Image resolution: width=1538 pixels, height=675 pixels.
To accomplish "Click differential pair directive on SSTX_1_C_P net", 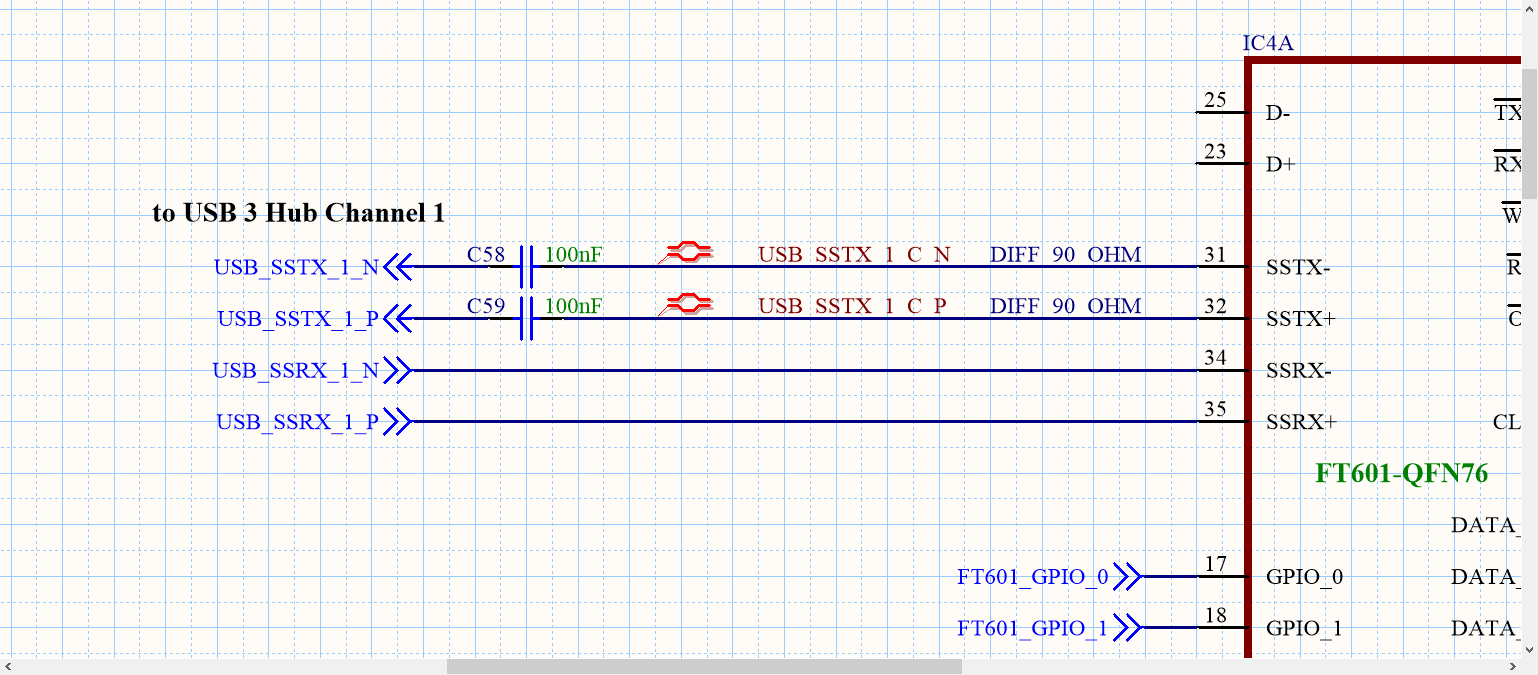I will (686, 304).
